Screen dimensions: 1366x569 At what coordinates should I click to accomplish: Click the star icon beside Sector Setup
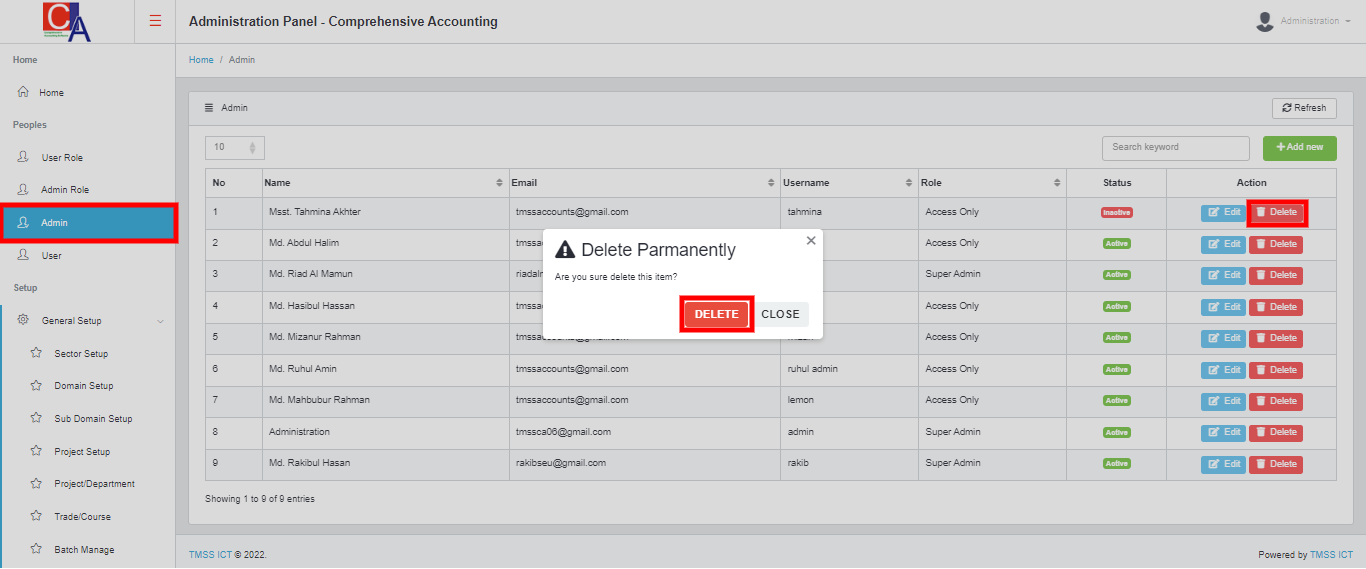point(36,353)
